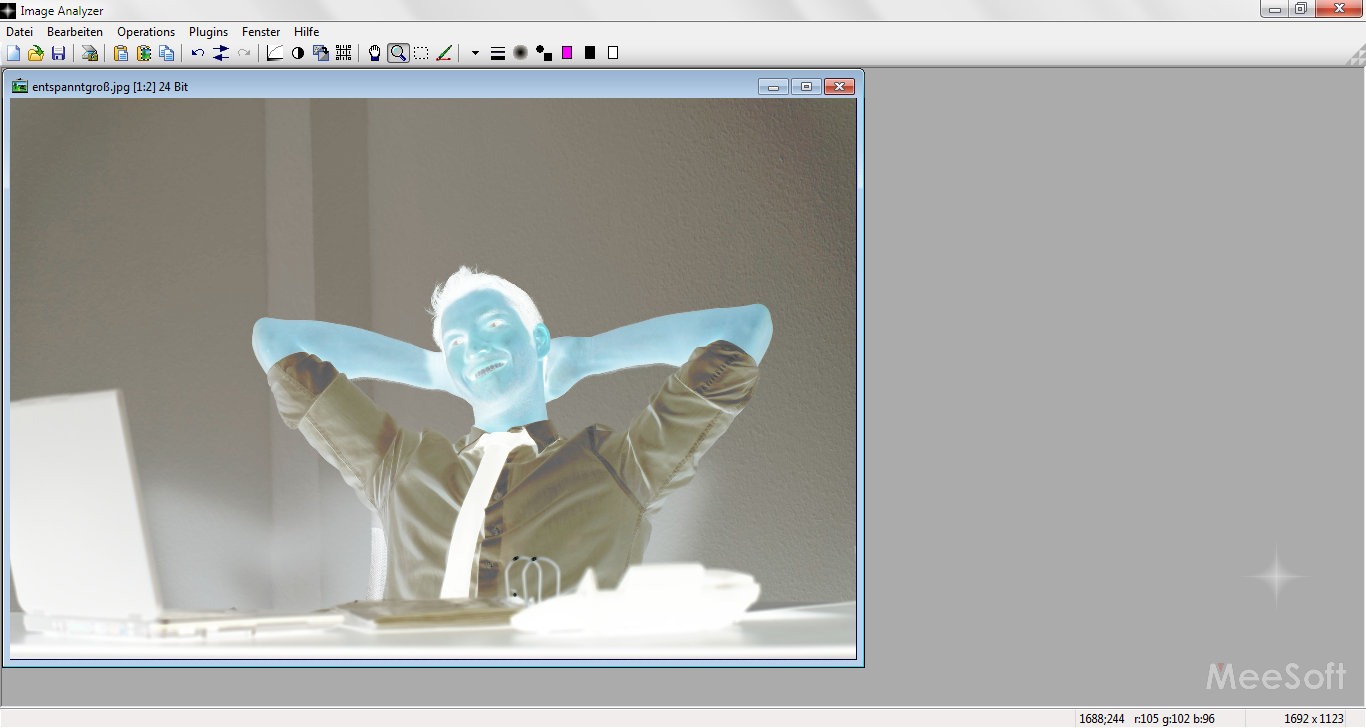Image resolution: width=1366 pixels, height=728 pixels.
Task: Click the New file icon
Action: click(13, 53)
